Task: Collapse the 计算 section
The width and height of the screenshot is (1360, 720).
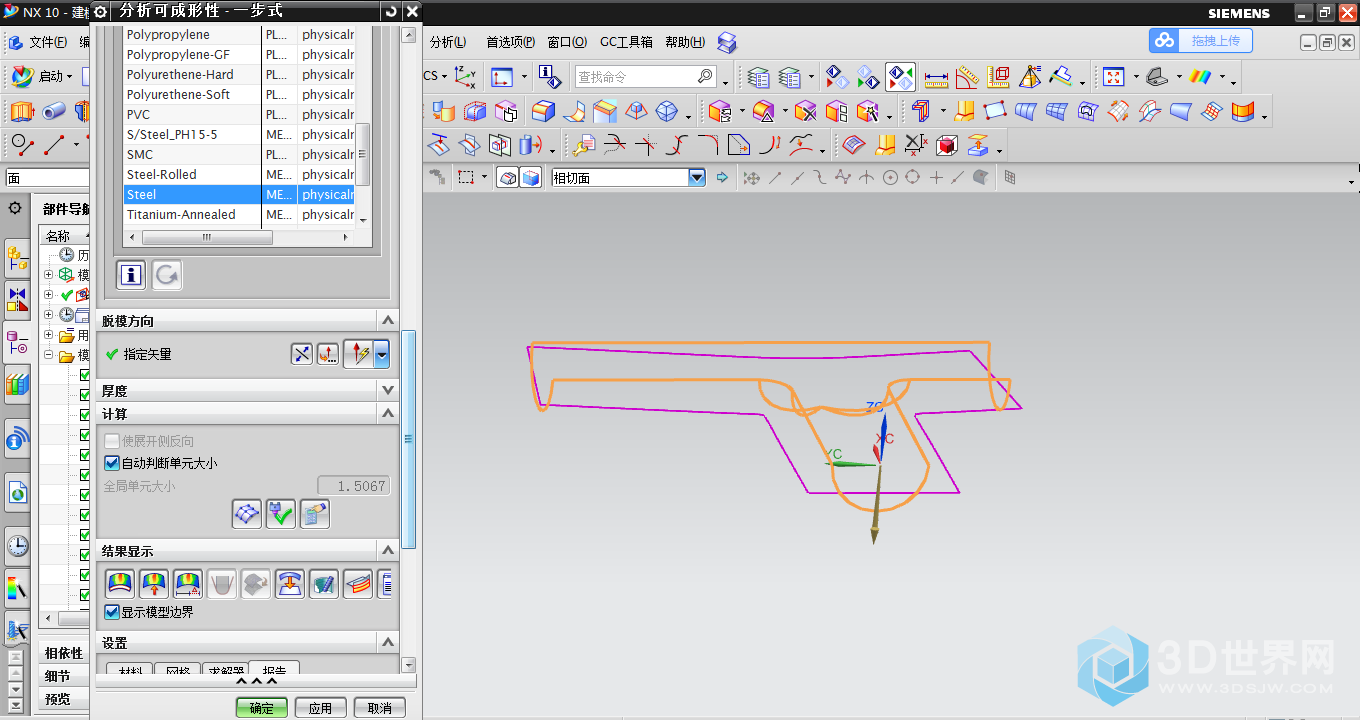Action: point(388,413)
